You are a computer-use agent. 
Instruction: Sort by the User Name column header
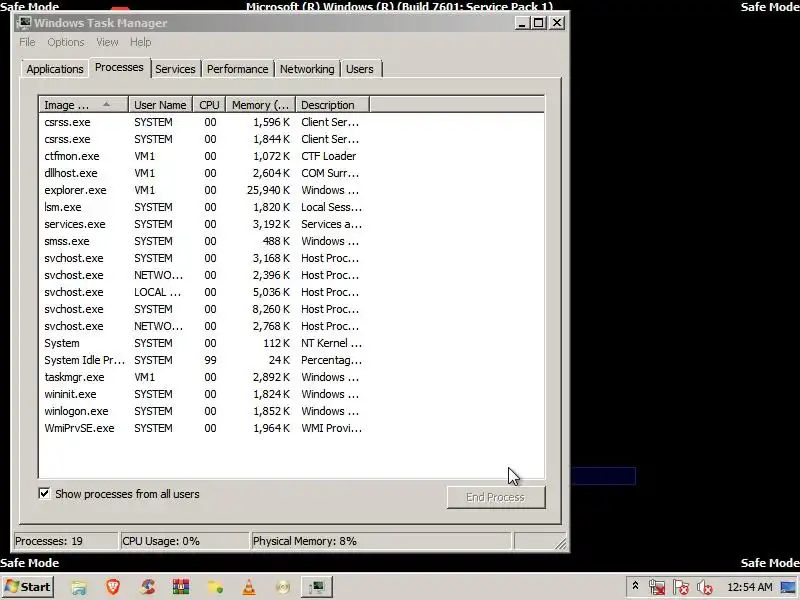(160, 105)
